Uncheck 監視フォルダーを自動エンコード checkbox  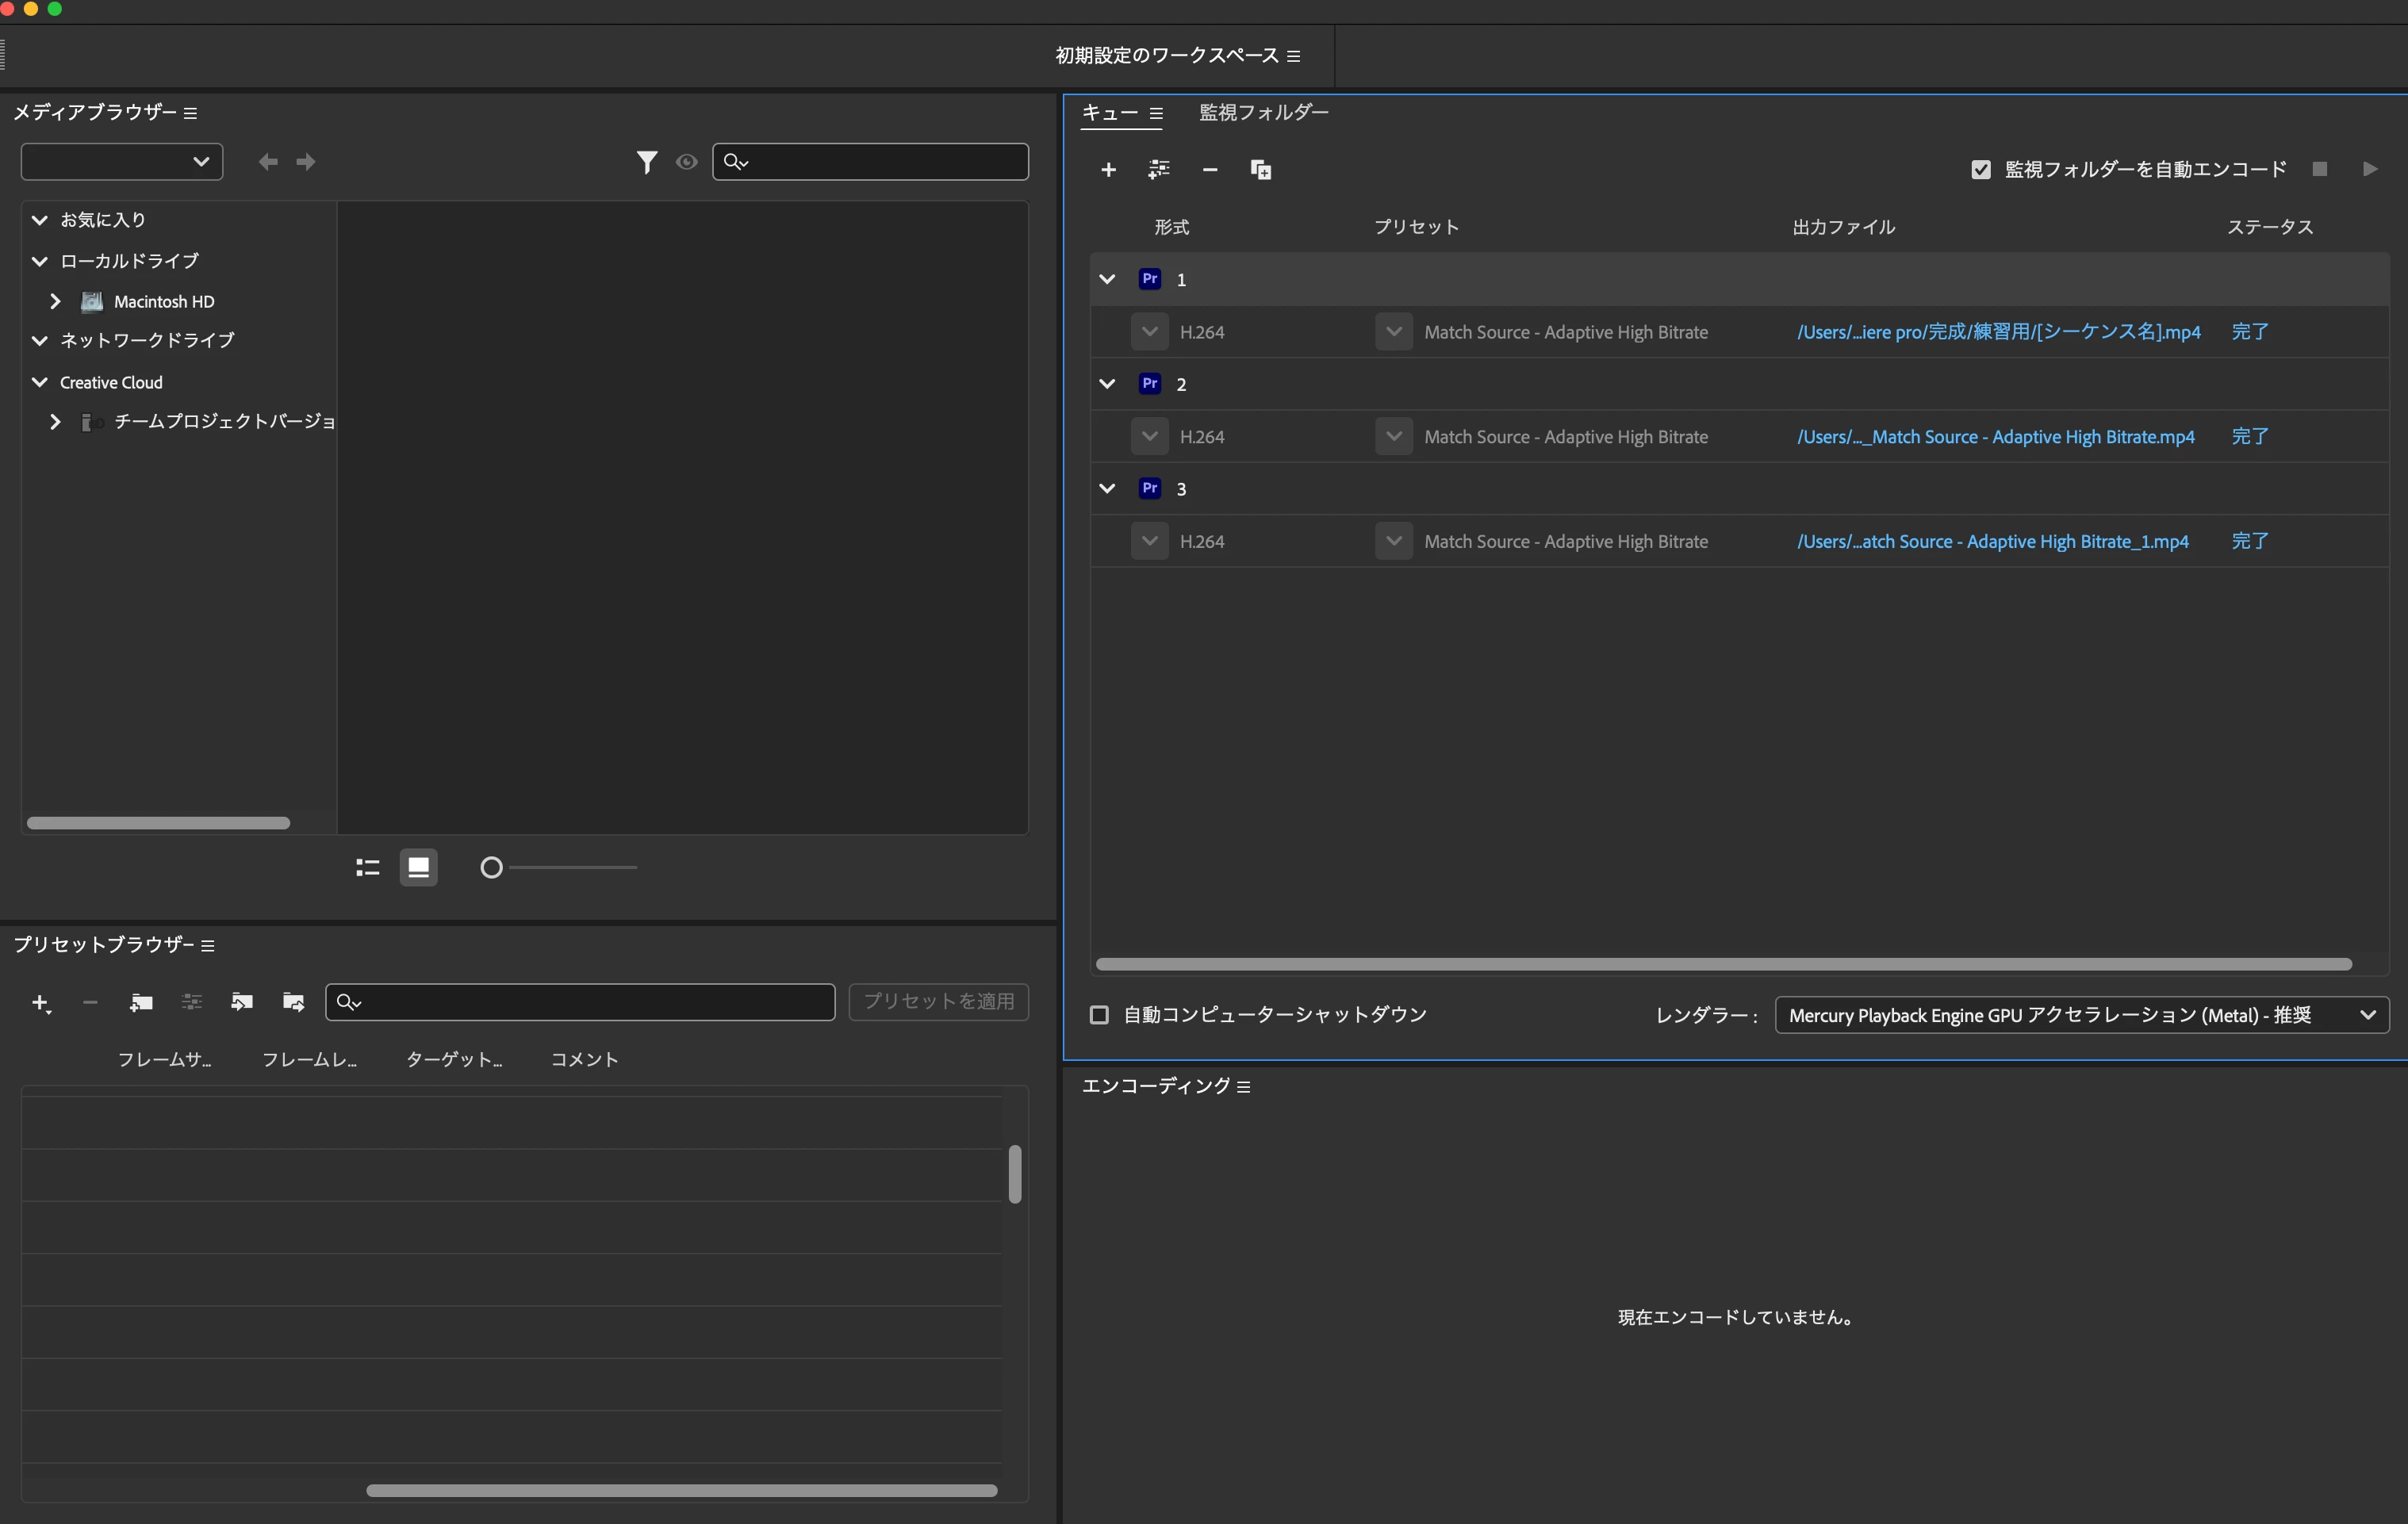pos(1980,170)
